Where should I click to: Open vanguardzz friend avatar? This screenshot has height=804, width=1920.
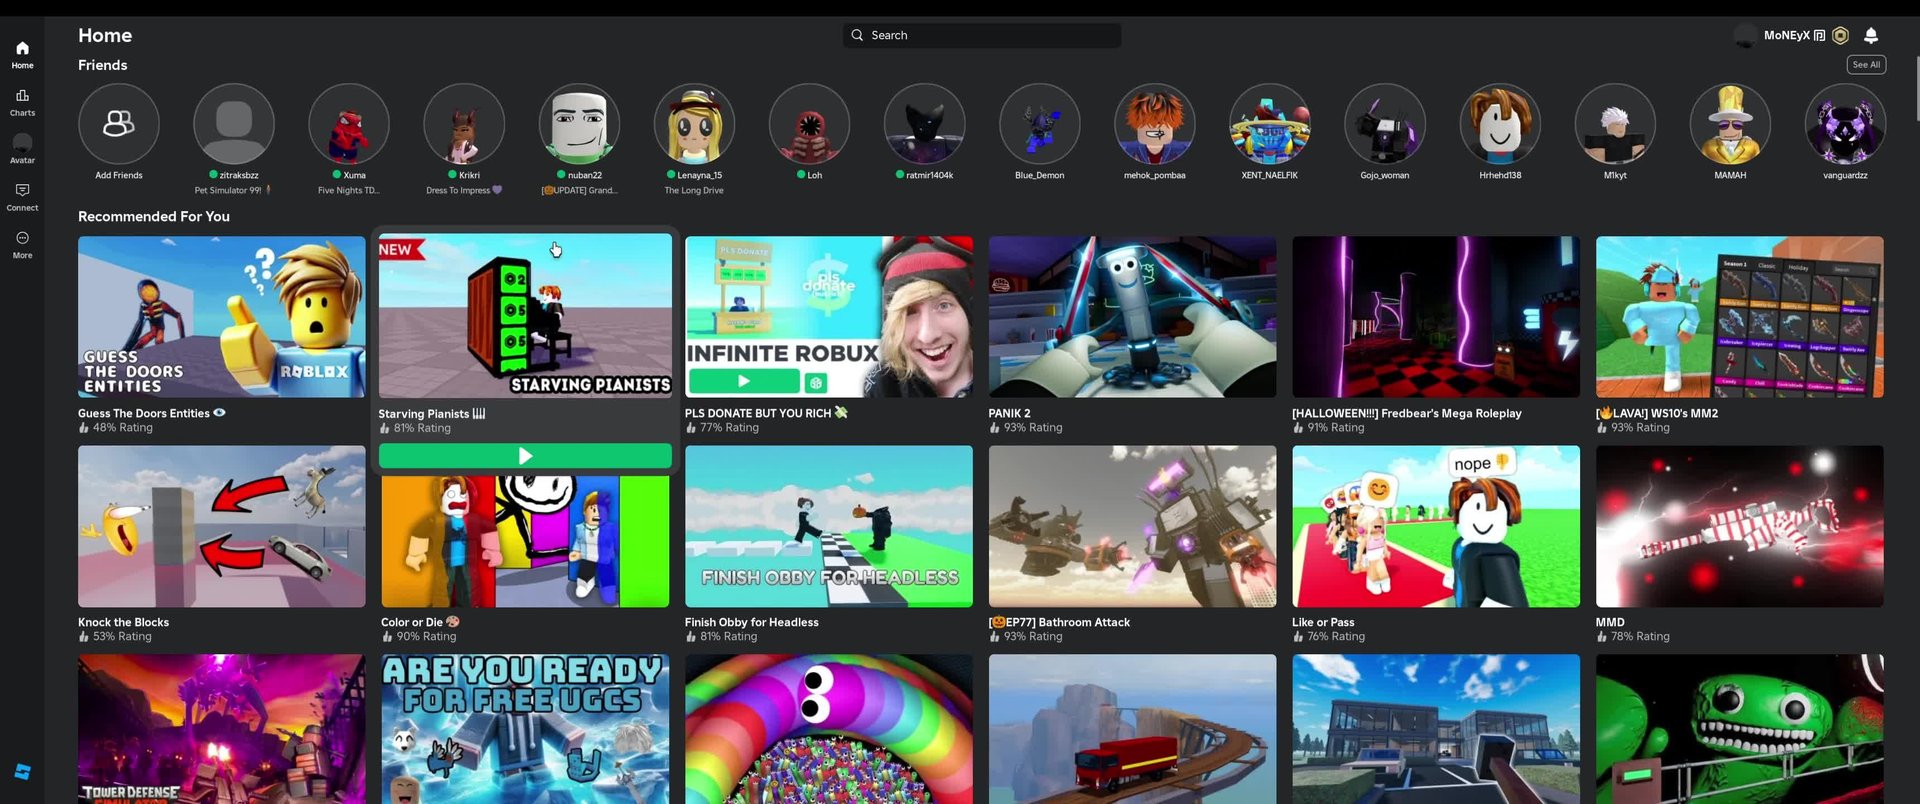(x=1845, y=124)
